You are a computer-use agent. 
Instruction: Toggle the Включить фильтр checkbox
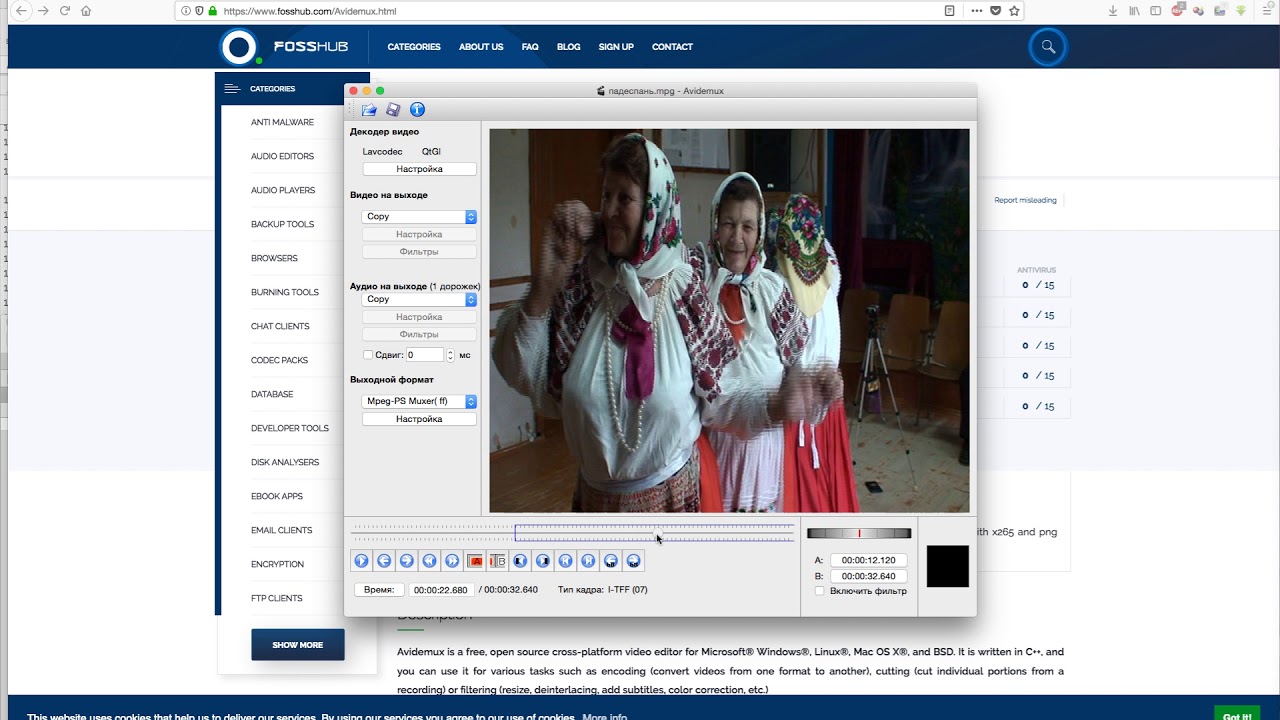point(820,591)
